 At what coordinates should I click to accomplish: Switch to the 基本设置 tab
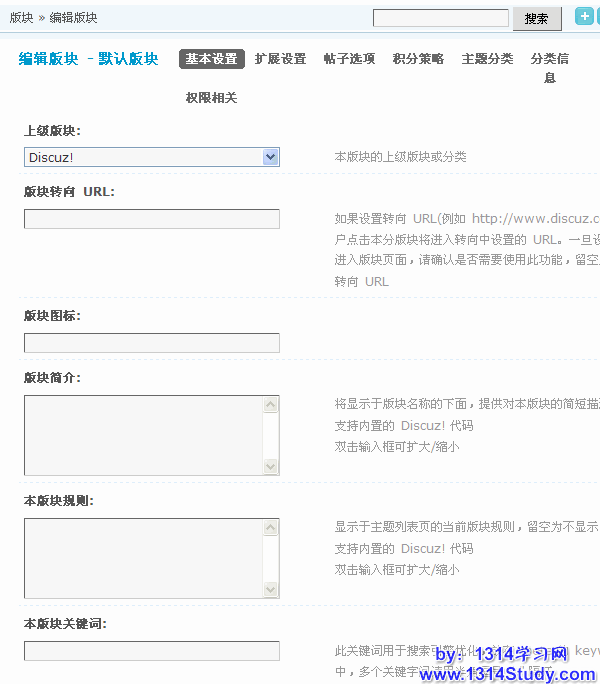point(211,59)
